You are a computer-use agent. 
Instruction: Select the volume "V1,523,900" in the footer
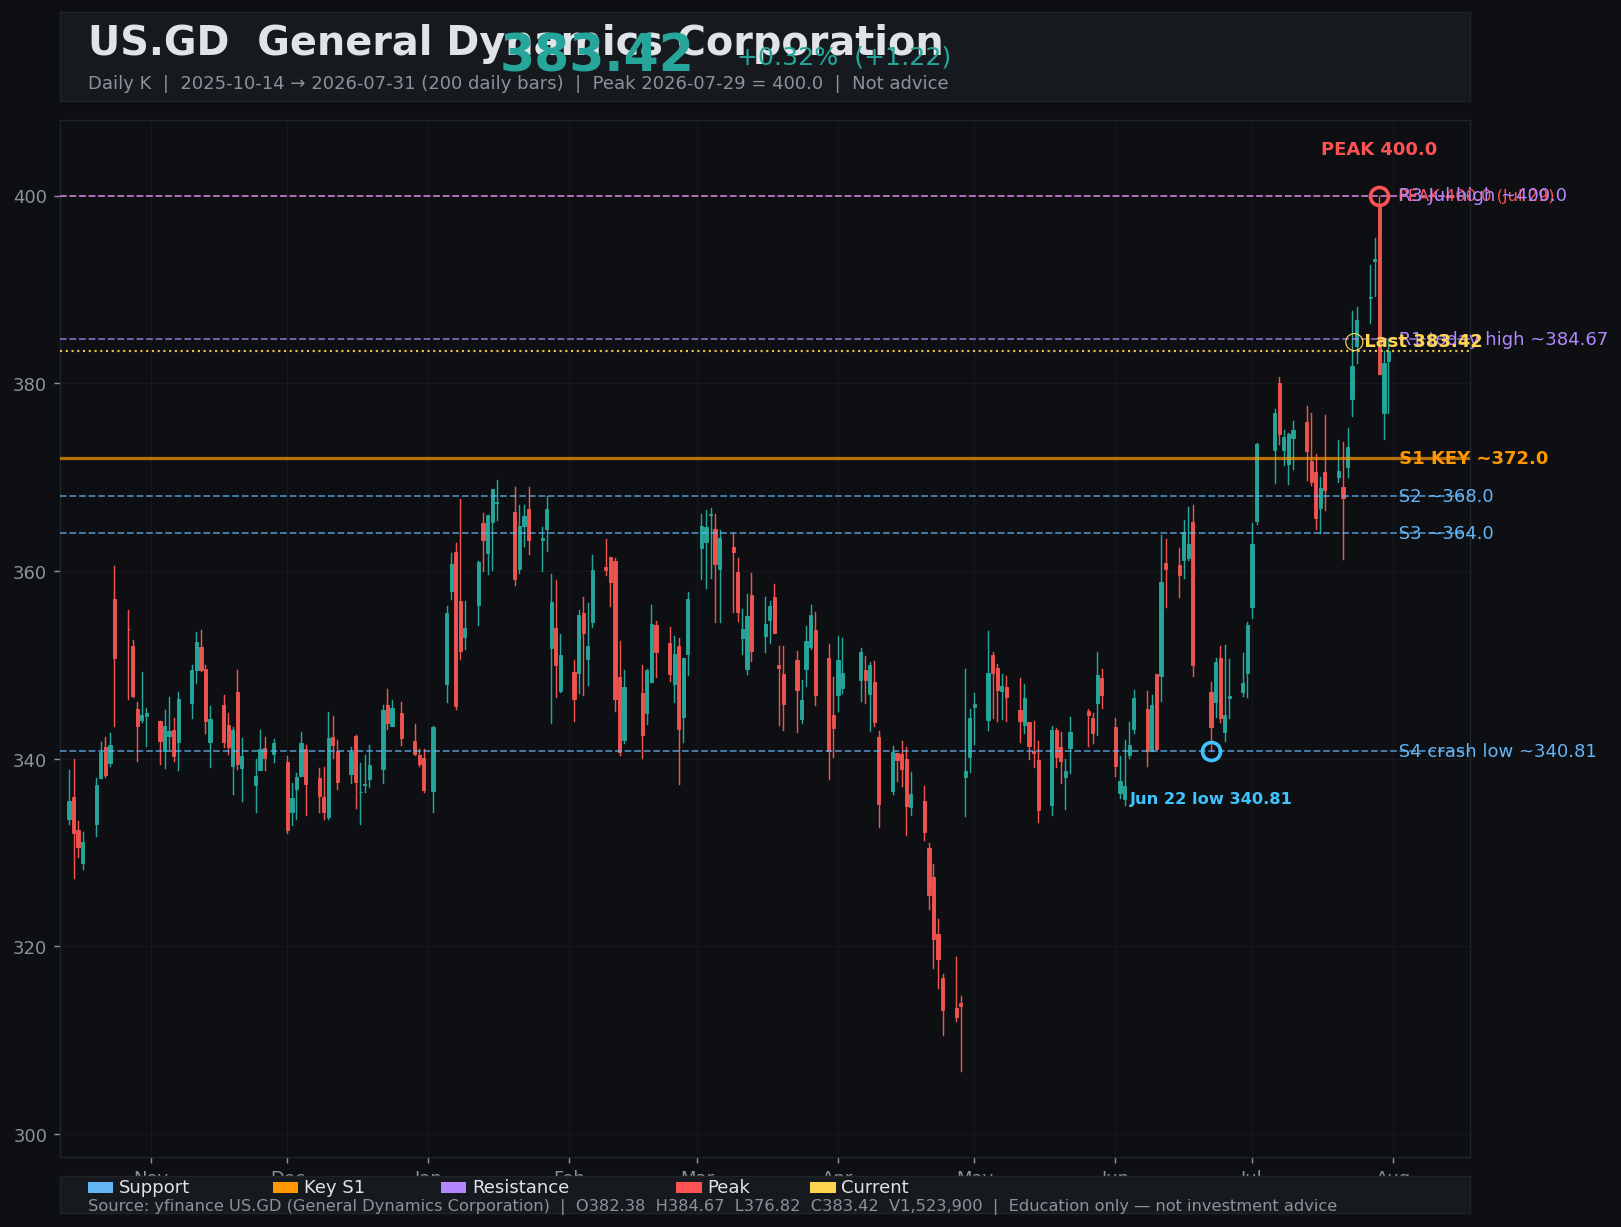point(936,1206)
